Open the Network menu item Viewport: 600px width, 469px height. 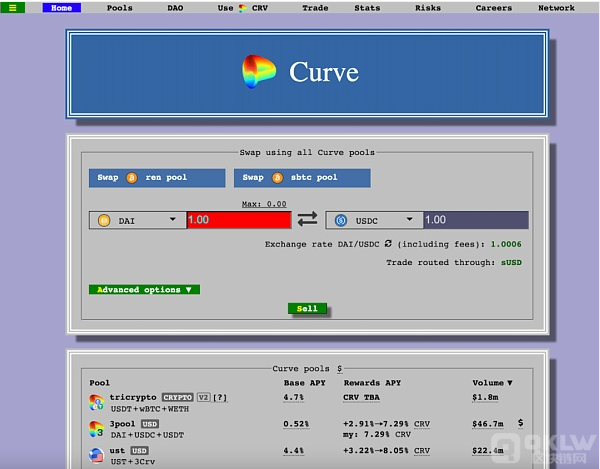(x=556, y=8)
